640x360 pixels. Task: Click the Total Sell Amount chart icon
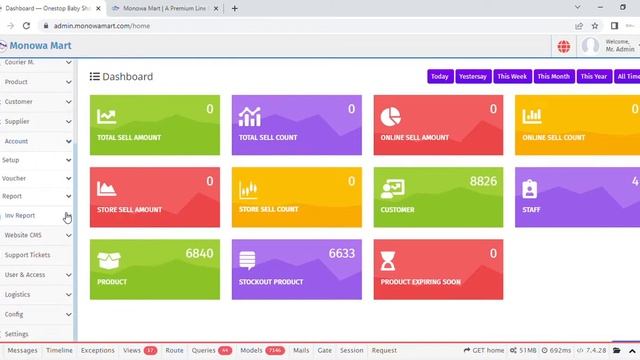(107, 117)
